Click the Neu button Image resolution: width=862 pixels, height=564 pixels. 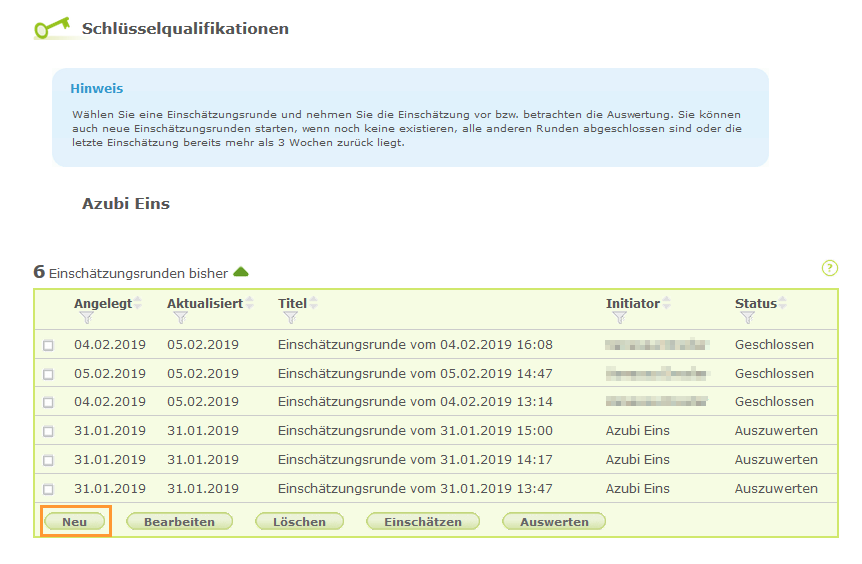tap(75, 522)
